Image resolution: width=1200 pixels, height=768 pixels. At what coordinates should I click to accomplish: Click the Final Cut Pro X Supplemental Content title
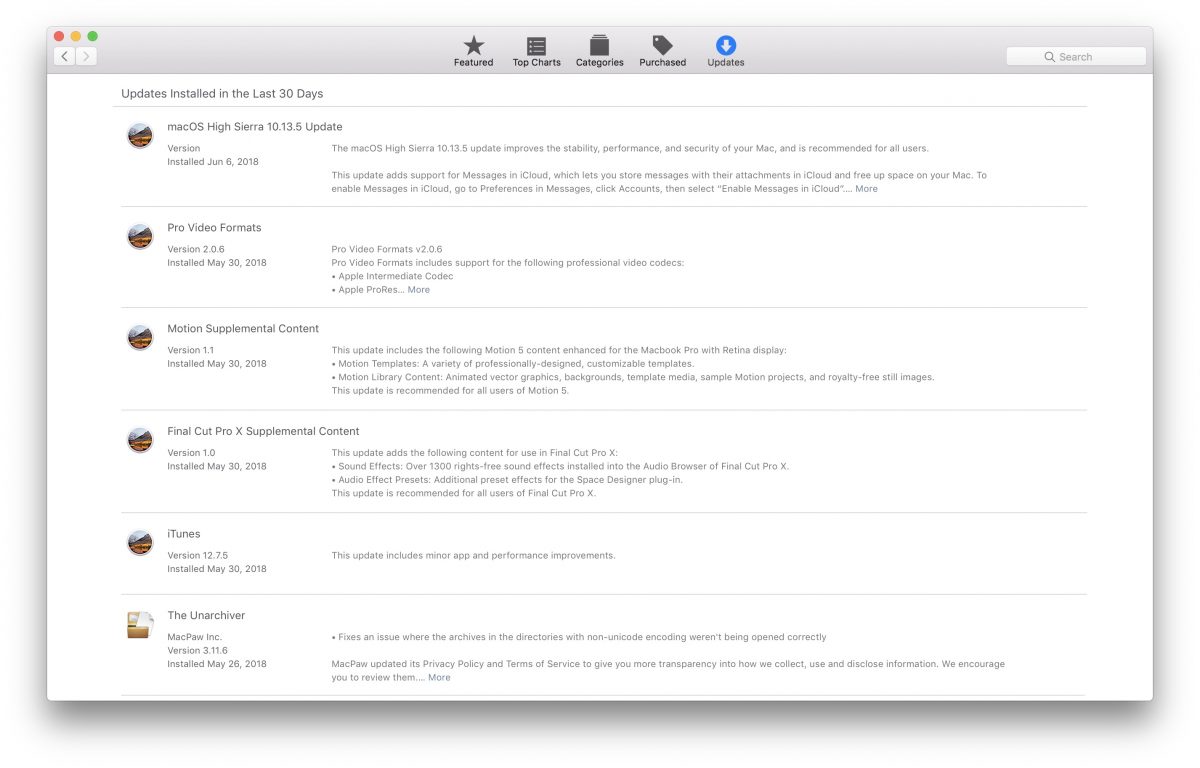coord(263,432)
